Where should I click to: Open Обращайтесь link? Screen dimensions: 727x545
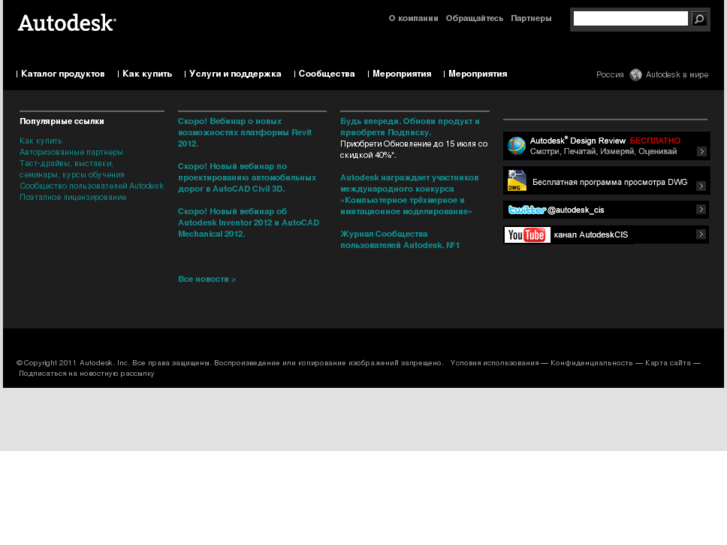(474, 19)
